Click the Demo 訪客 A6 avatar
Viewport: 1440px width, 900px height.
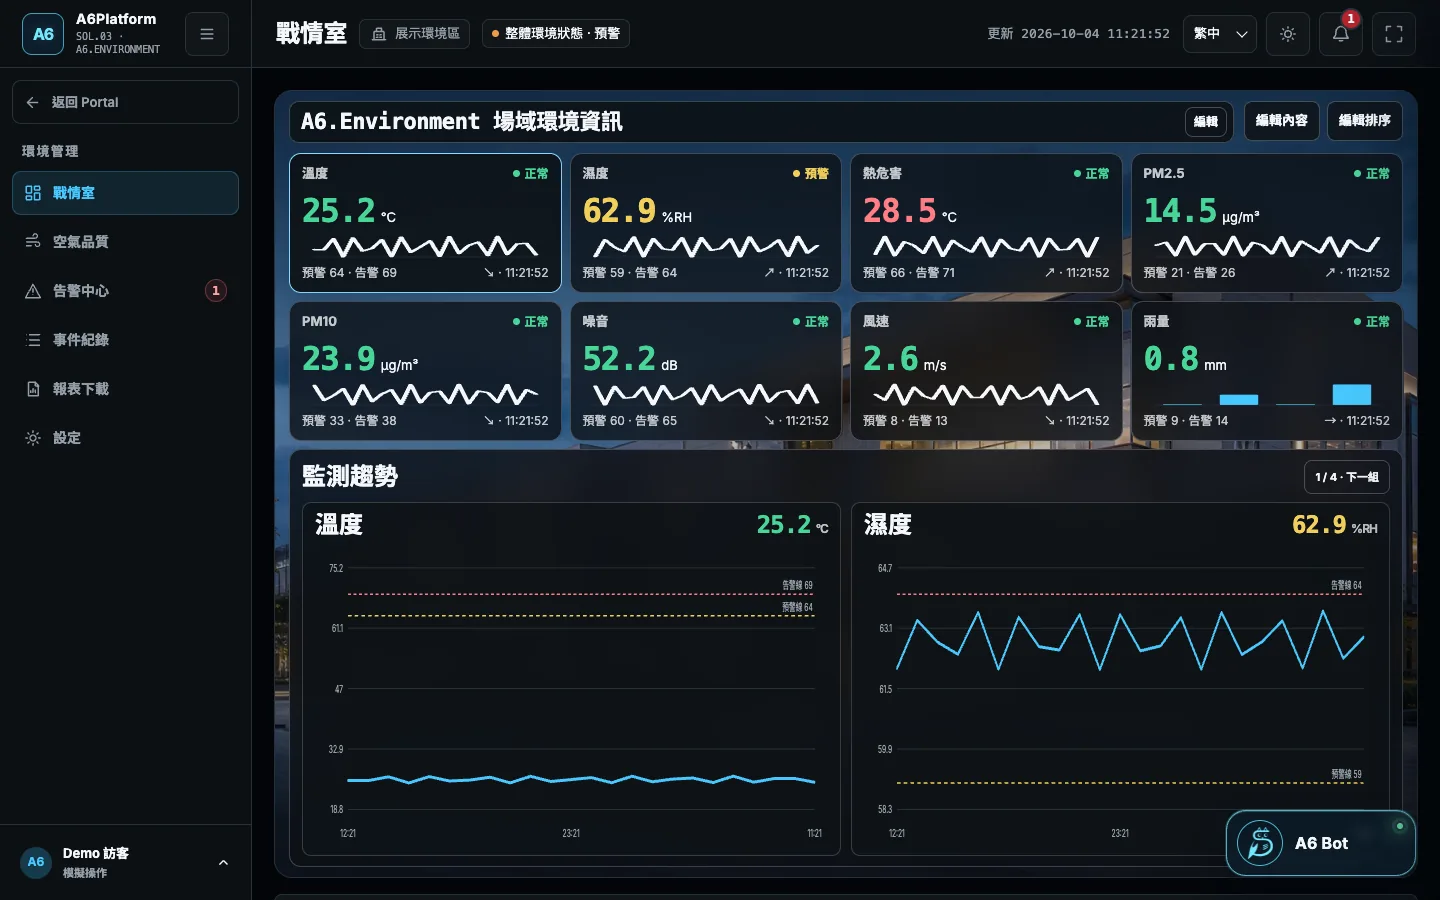click(x=36, y=862)
